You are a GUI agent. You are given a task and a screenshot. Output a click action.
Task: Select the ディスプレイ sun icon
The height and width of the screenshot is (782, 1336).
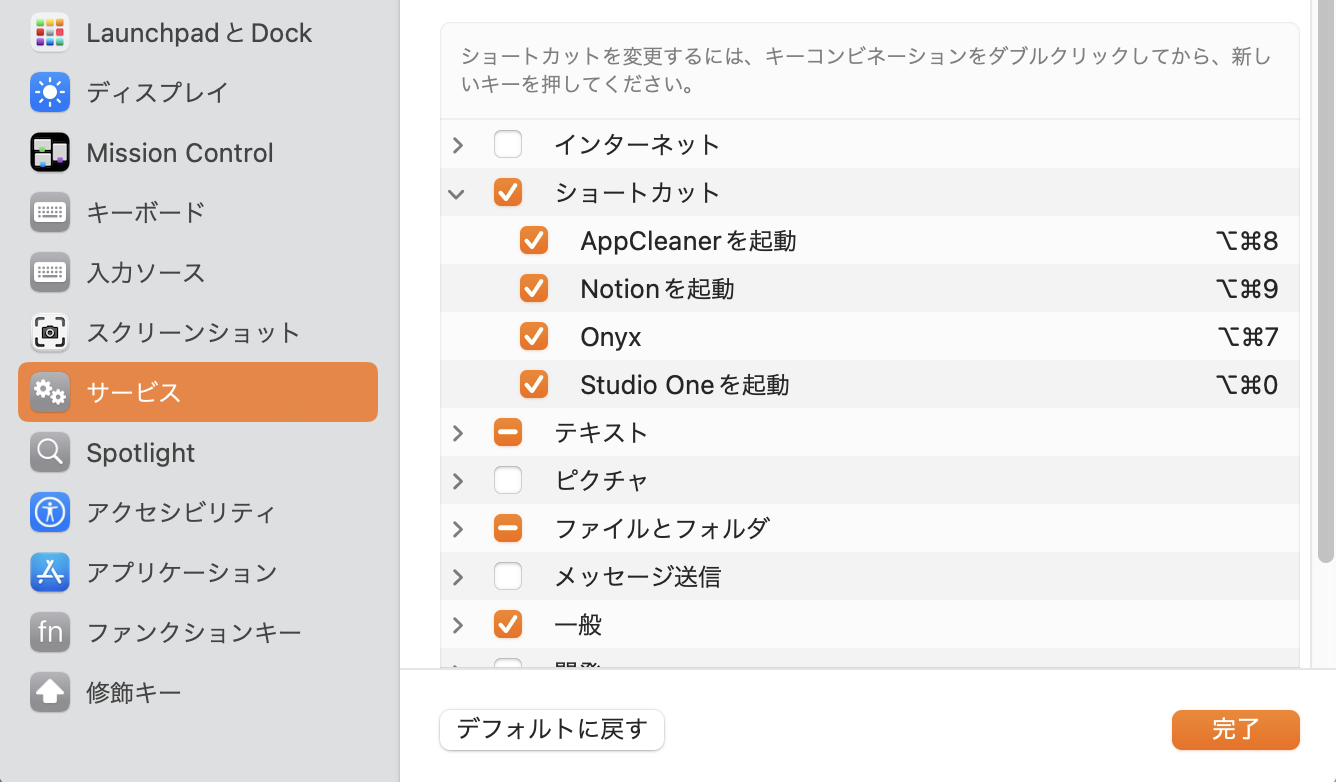49,92
